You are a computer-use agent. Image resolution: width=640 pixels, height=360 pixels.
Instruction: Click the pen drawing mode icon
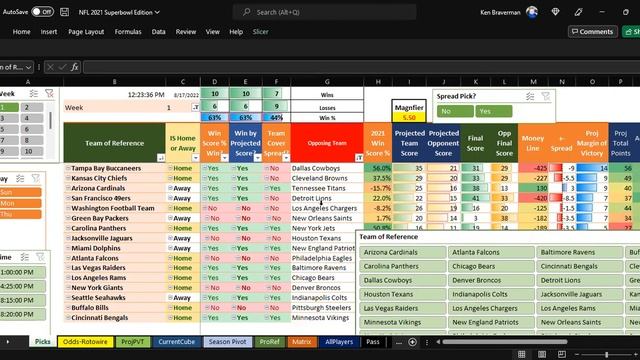pyautogui.click(x=578, y=12)
